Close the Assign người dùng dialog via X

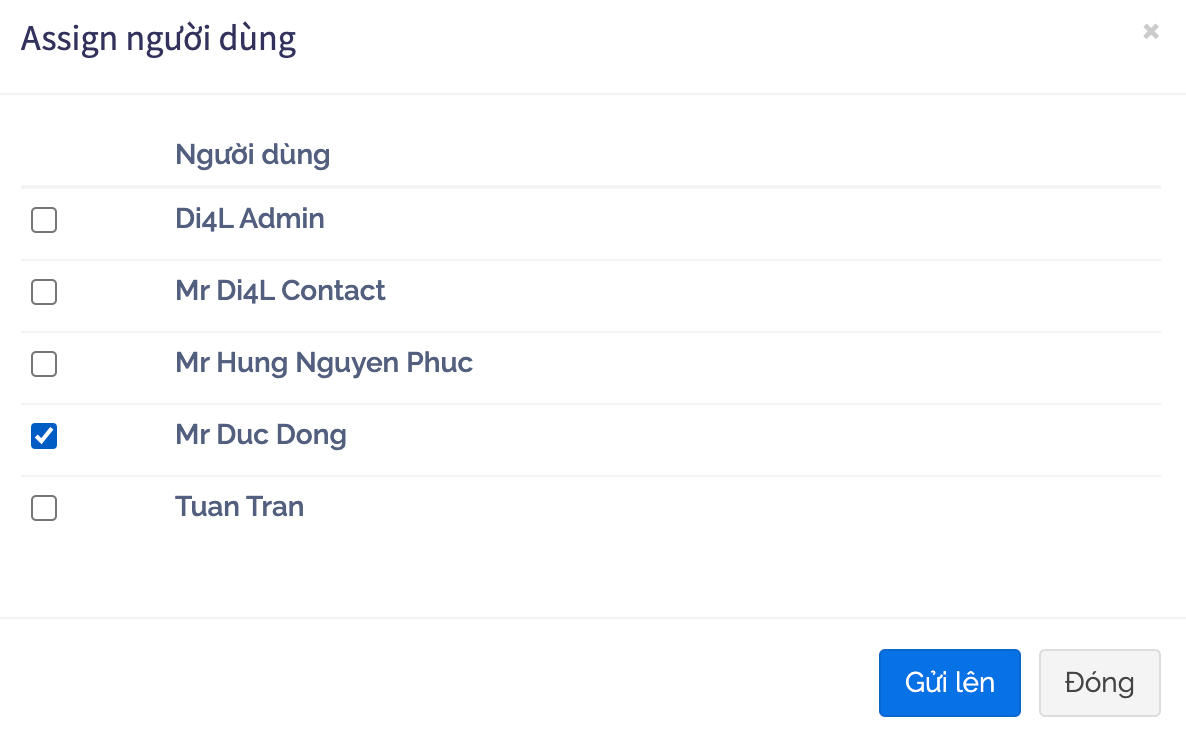tap(1151, 32)
